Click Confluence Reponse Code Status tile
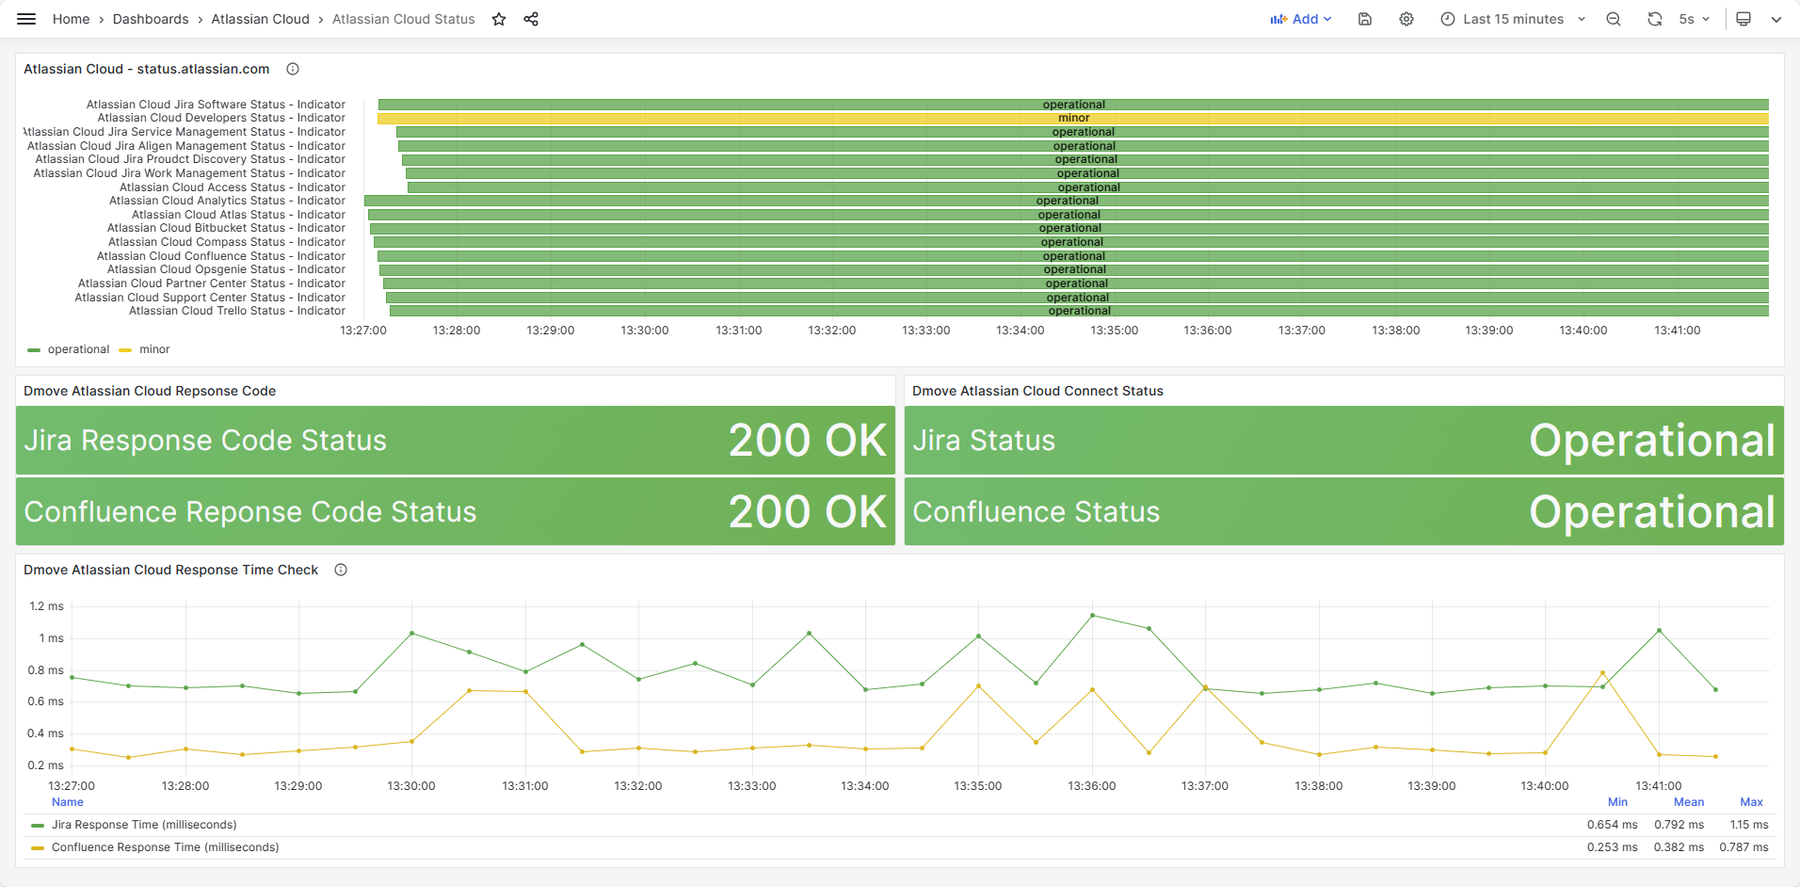 tap(455, 511)
